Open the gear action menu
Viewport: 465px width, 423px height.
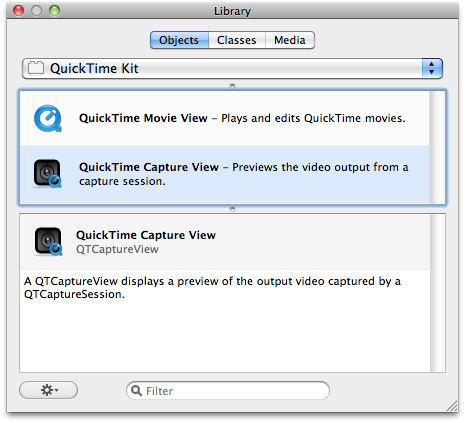pos(49,390)
